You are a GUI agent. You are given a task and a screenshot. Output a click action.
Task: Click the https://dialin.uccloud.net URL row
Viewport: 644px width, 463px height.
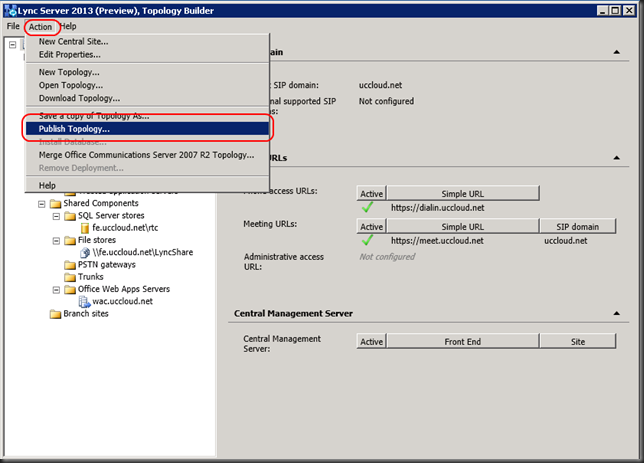pos(437,208)
